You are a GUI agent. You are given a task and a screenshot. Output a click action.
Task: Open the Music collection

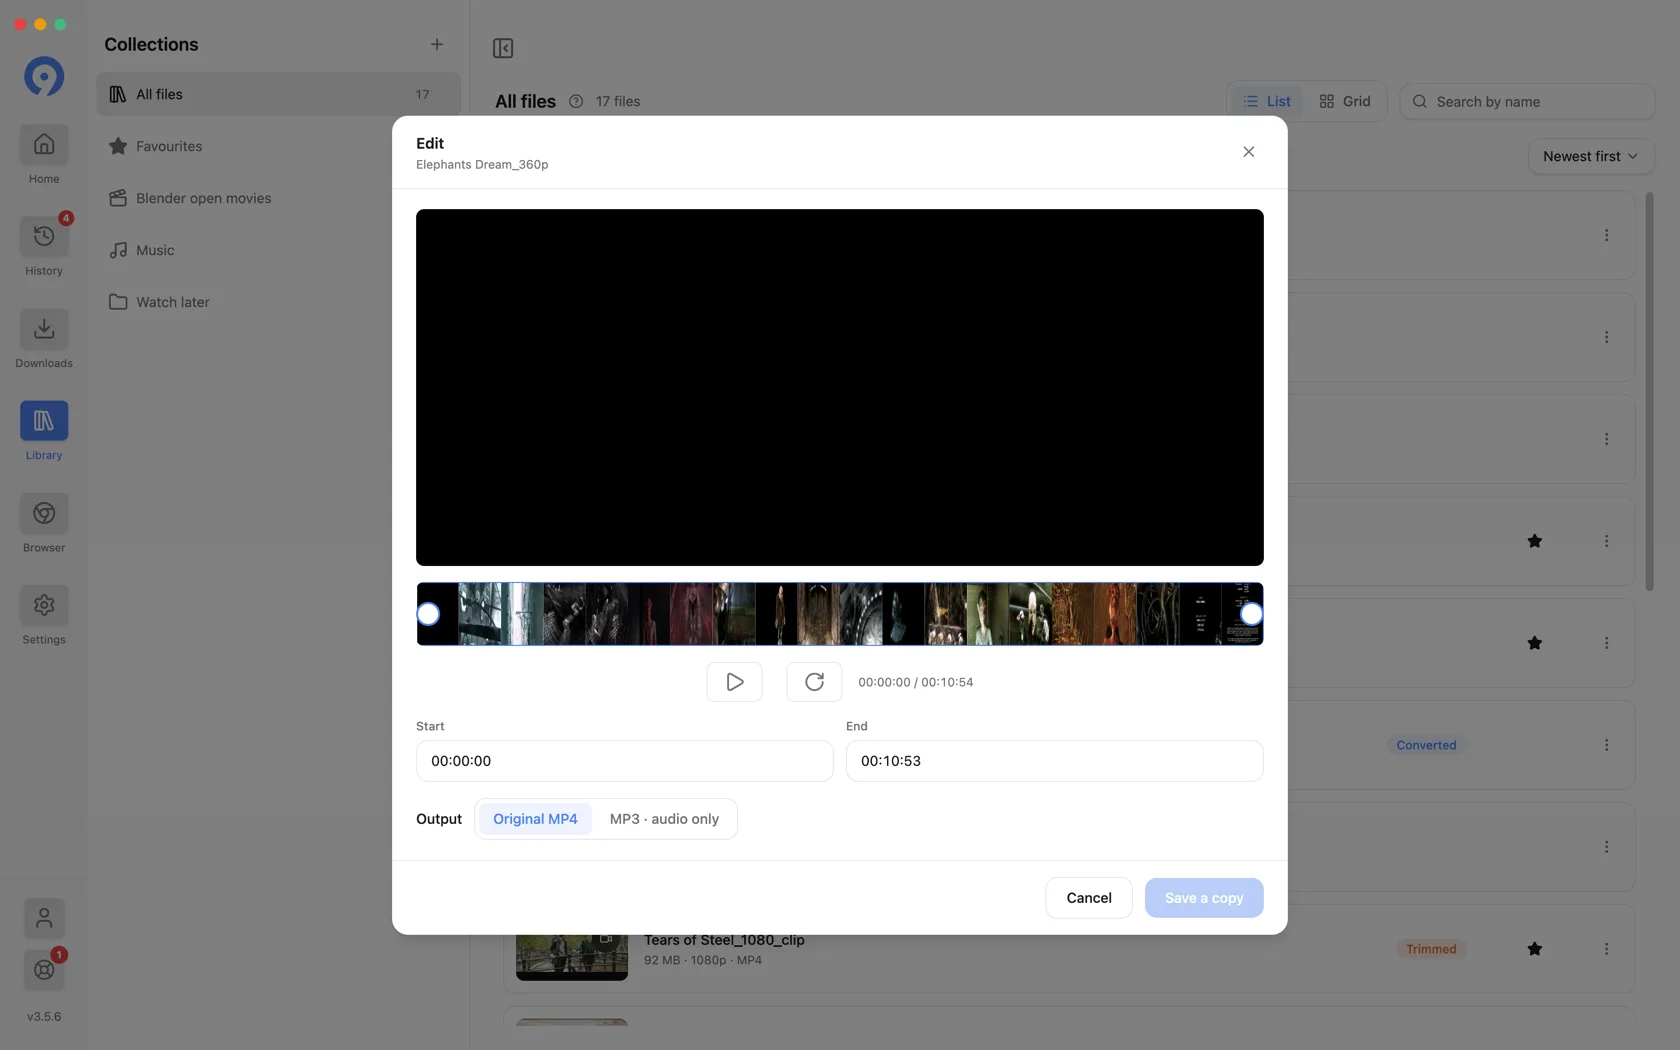[x=278, y=250]
